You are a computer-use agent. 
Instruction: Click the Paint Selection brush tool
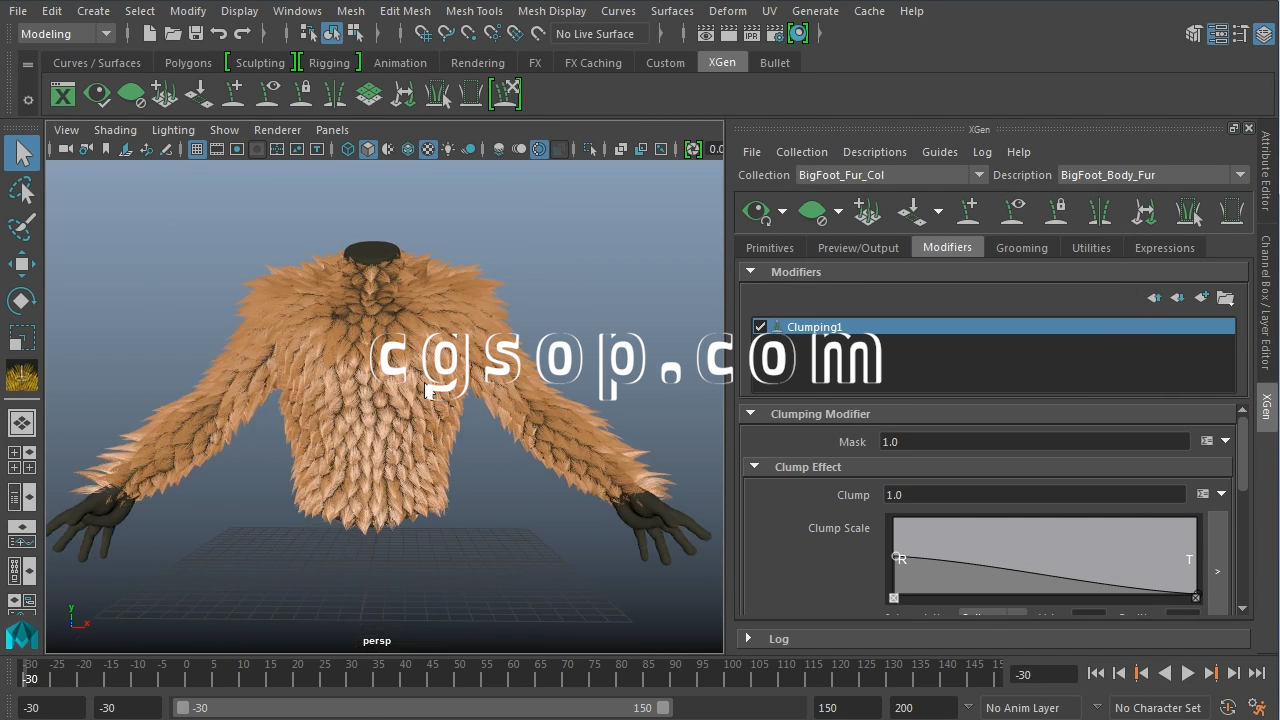pyautogui.click(x=22, y=226)
